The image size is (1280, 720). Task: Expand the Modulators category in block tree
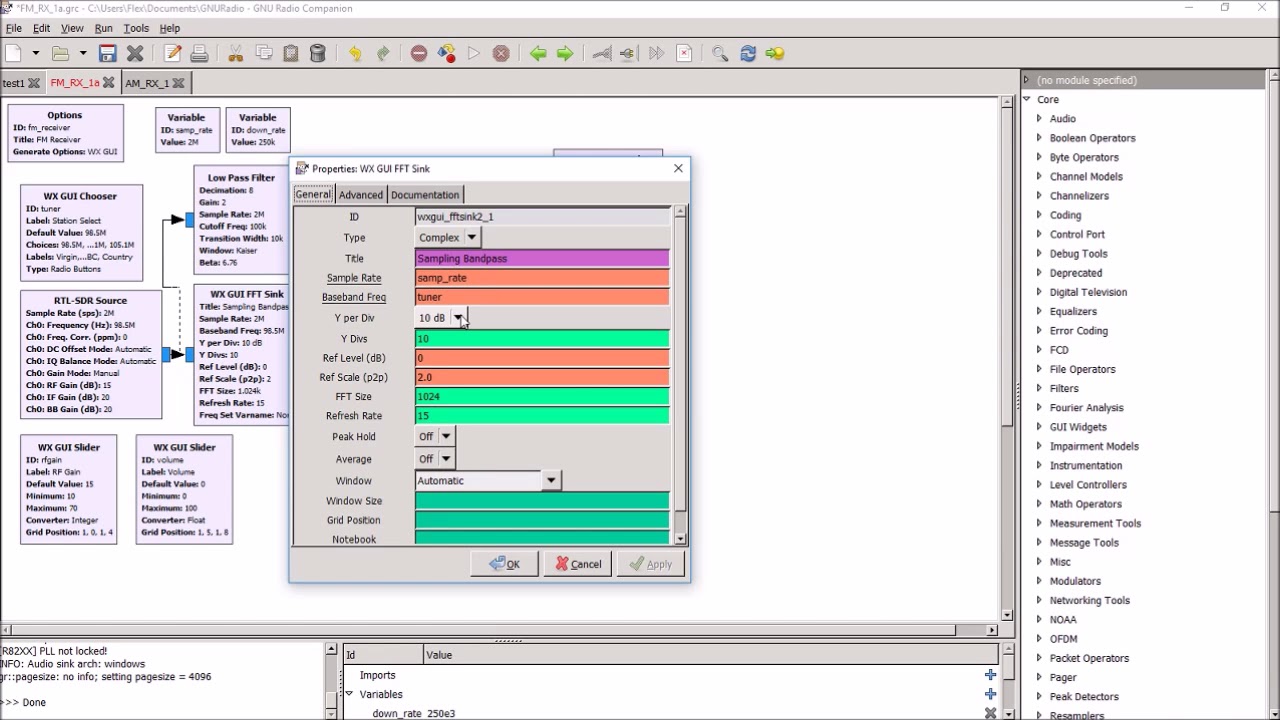tap(1039, 581)
